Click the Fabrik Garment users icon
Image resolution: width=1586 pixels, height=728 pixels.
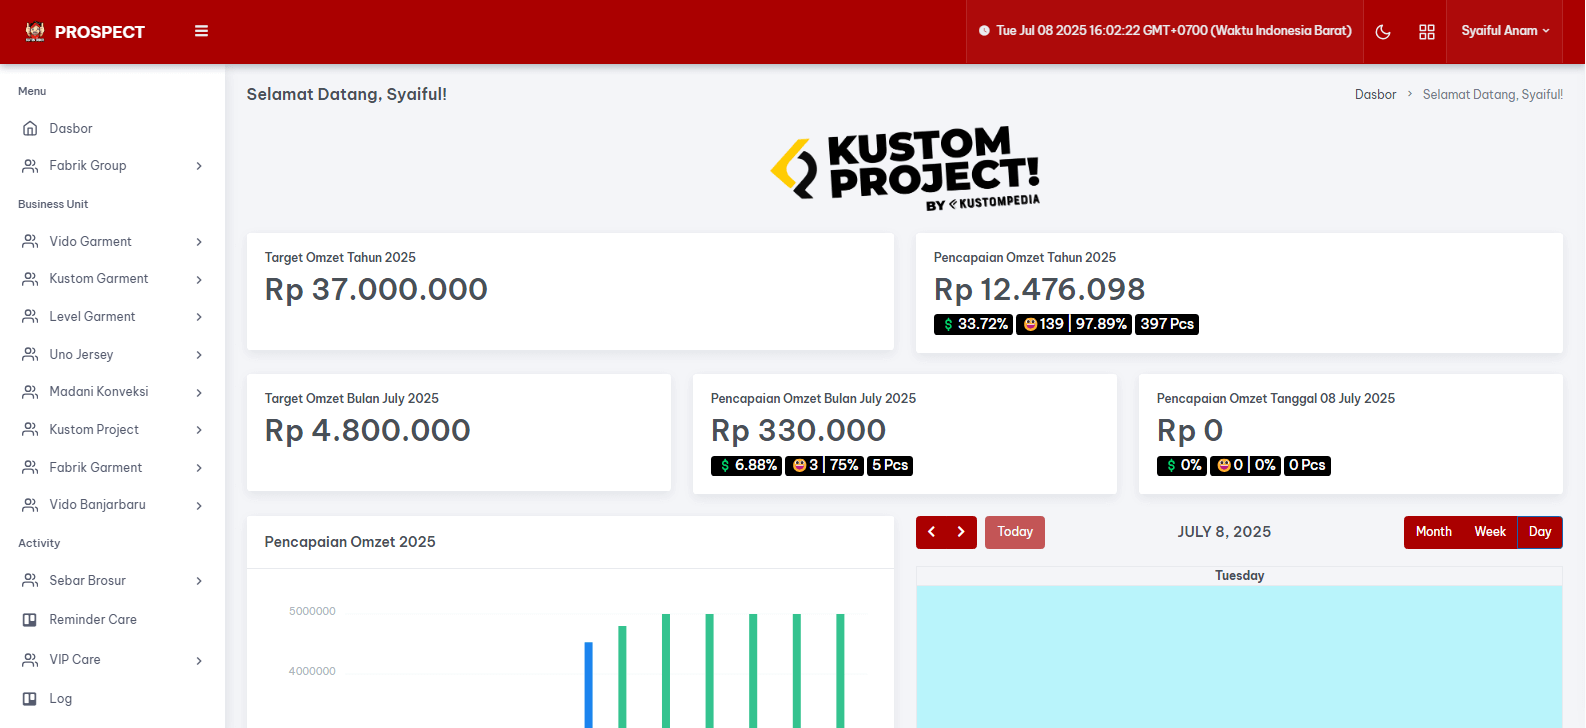coord(30,467)
